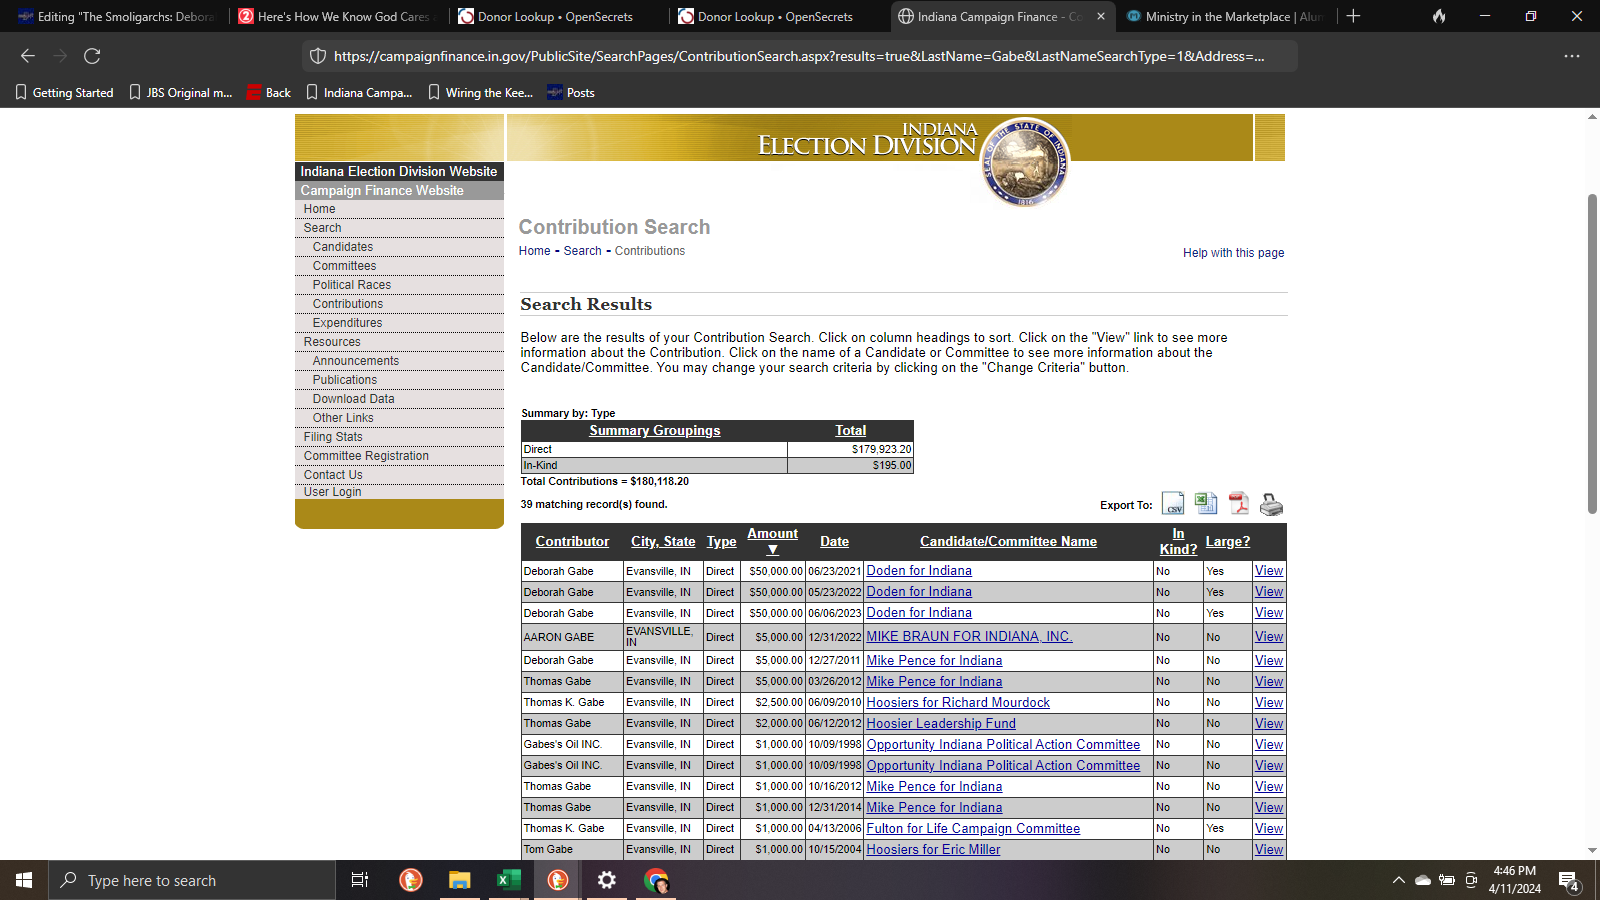Sort by Candidate/Committee Name column
The image size is (1600, 900).
(x=1008, y=542)
